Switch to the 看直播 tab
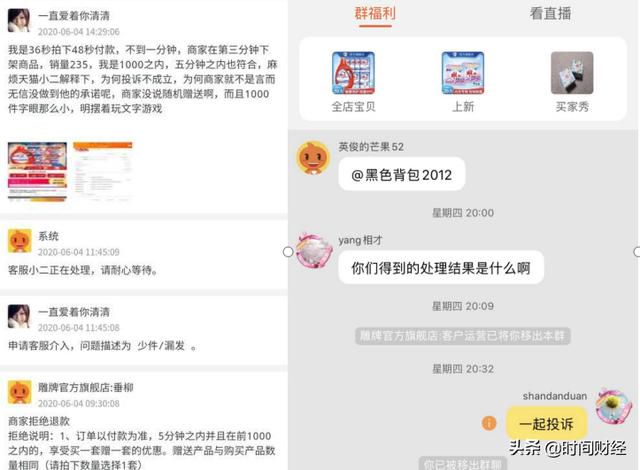This screenshot has height=470, width=640. coord(550,14)
